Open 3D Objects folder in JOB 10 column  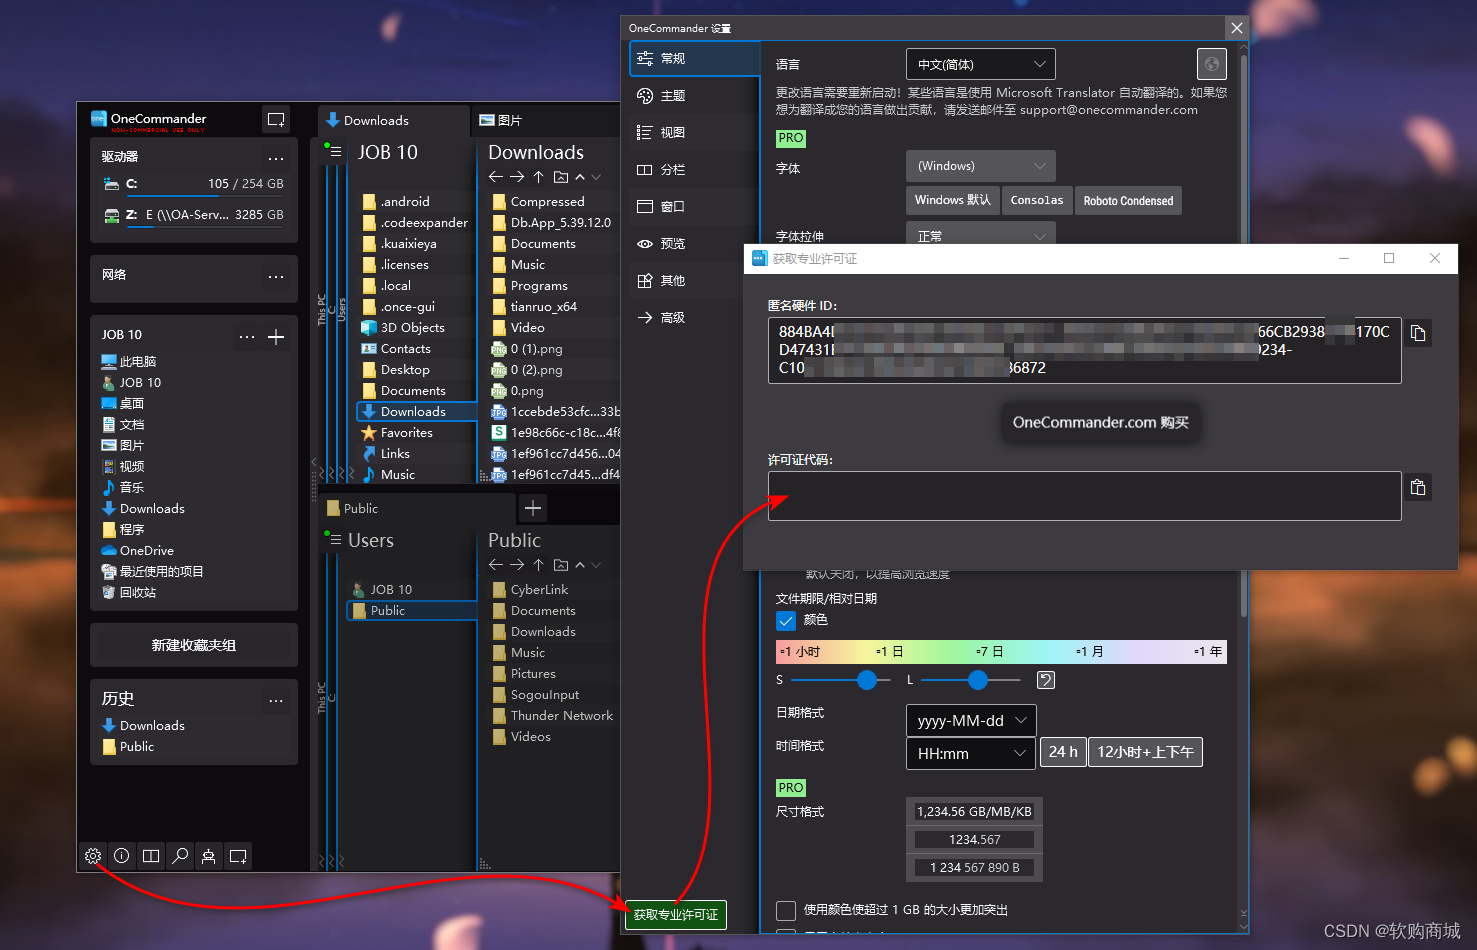[x=412, y=328]
